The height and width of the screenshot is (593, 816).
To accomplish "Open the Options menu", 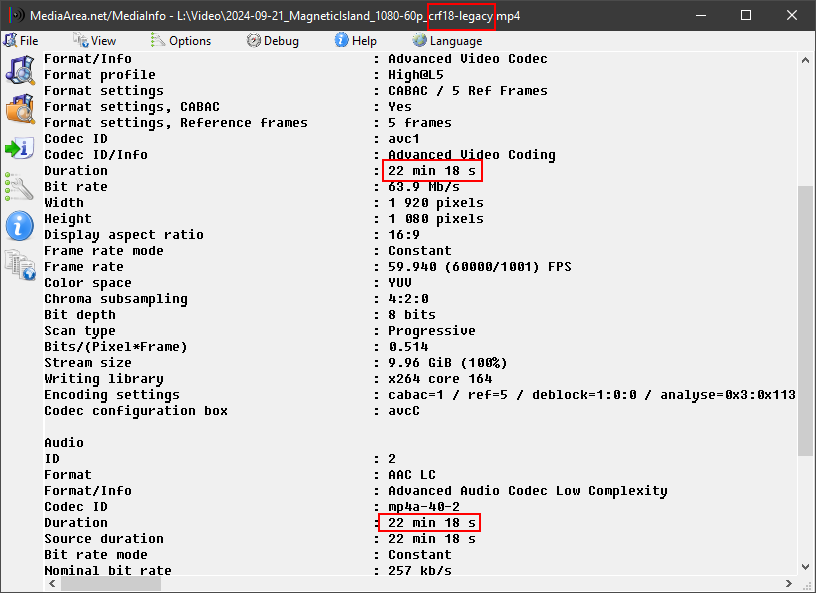I will 181,41.
